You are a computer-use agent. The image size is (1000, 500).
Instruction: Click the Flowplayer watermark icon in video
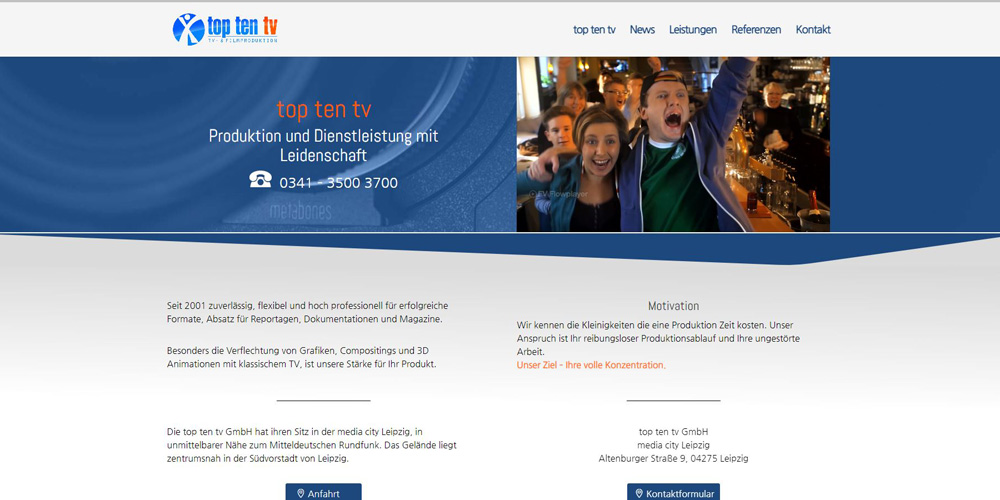tap(533, 194)
